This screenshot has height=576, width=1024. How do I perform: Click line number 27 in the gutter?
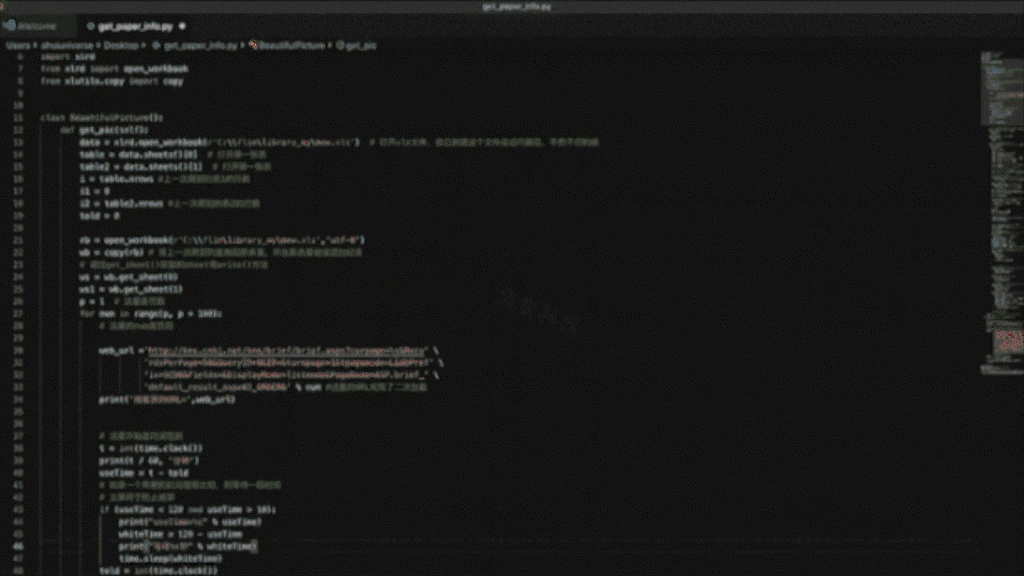click(x=18, y=313)
